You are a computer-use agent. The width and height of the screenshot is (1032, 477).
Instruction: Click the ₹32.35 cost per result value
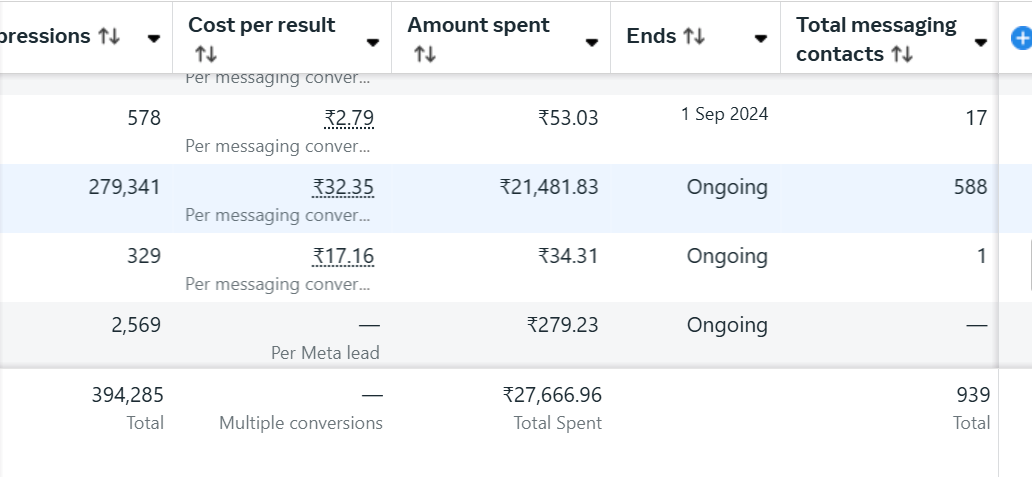pyautogui.click(x=343, y=188)
